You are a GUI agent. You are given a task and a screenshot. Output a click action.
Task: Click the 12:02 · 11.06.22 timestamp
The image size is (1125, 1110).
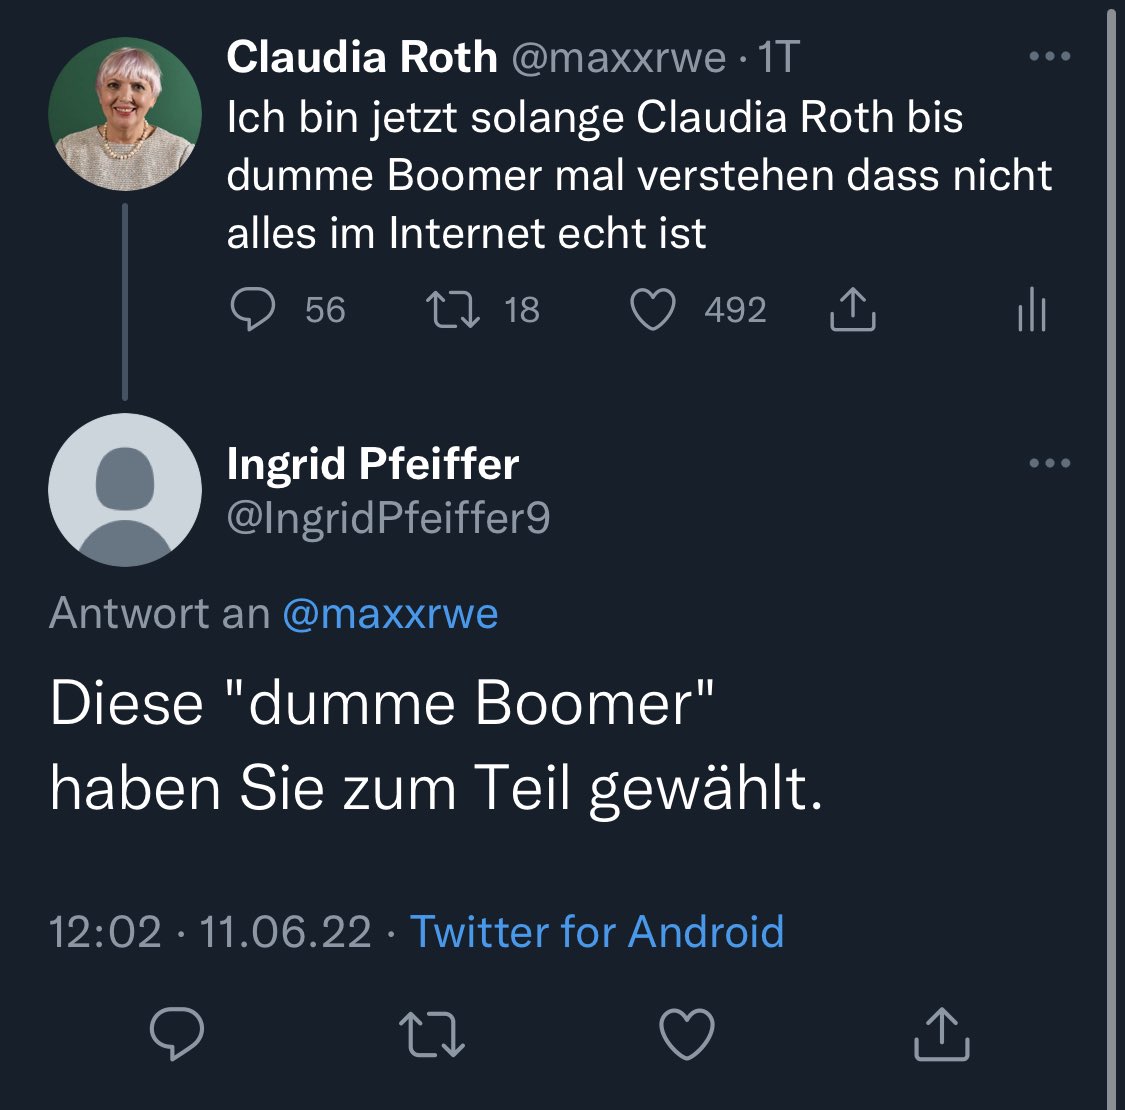coord(210,932)
